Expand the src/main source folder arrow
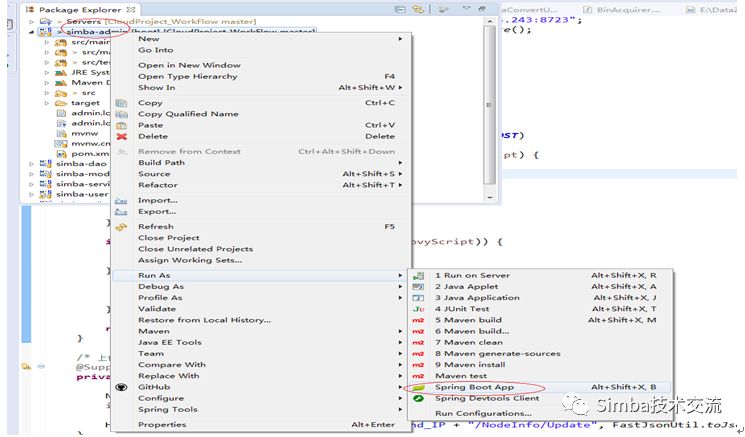This screenshot has height=437, width=745. point(47,42)
